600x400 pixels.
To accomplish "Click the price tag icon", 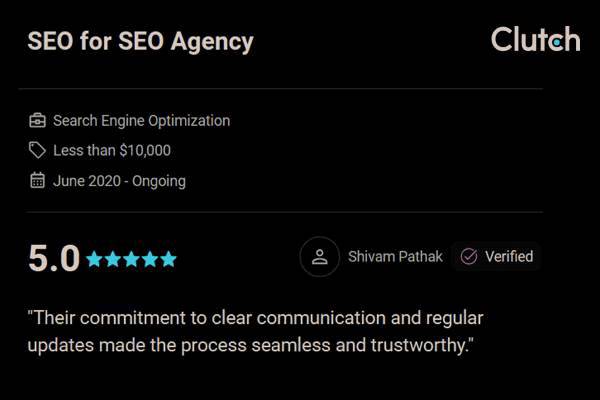I will pos(37,151).
